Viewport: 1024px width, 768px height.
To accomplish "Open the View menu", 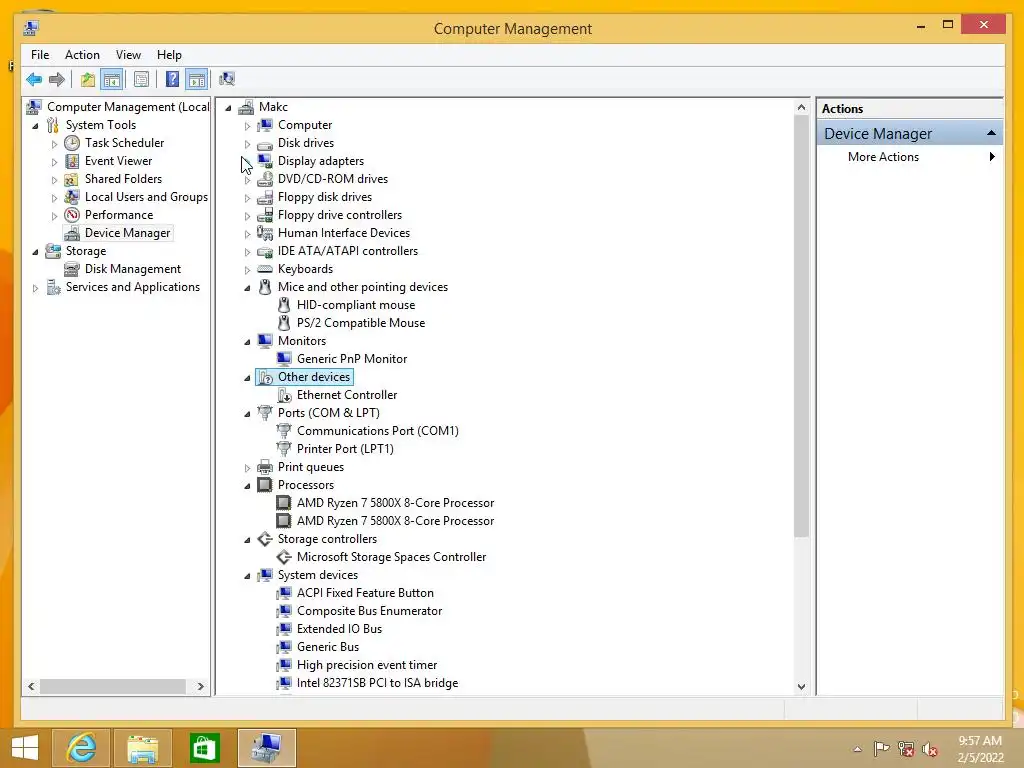I will tap(128, 55).
